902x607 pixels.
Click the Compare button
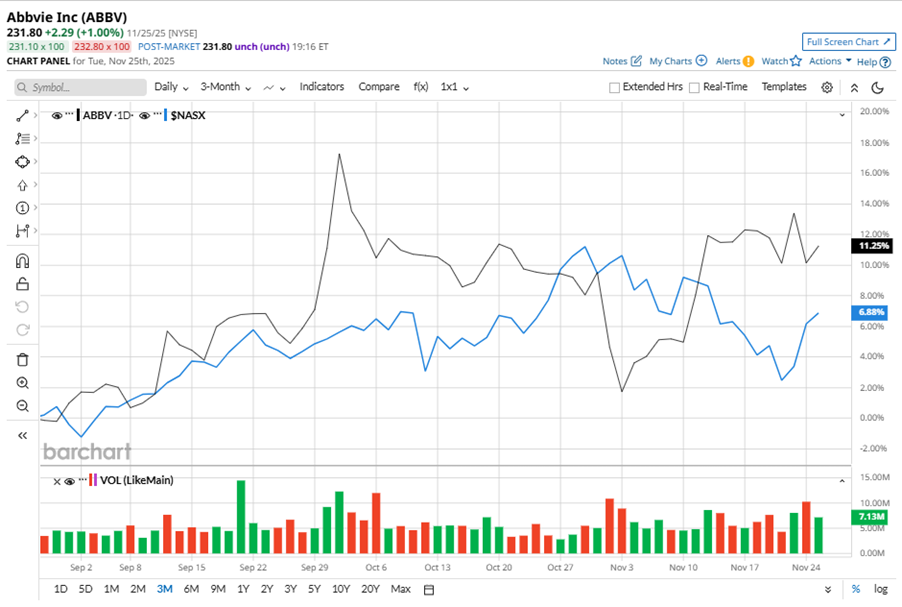379,87
